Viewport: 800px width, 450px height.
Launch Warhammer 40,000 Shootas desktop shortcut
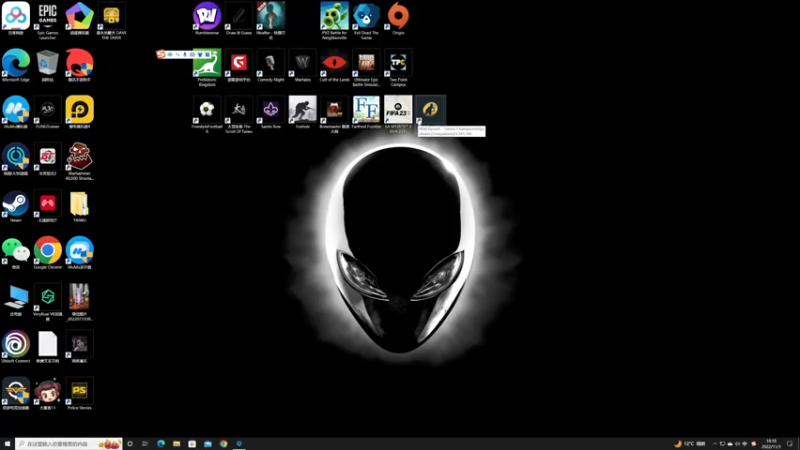point(80,160)
